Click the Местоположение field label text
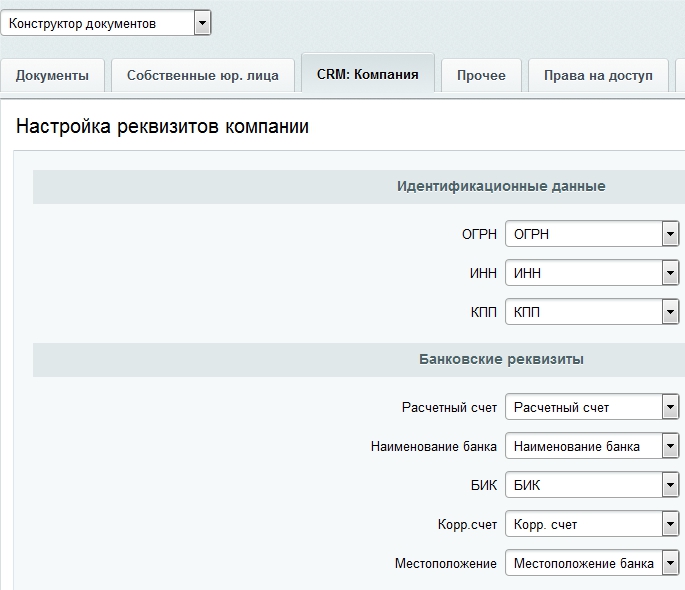The image size is (685, 590). [x=445, y=563]
